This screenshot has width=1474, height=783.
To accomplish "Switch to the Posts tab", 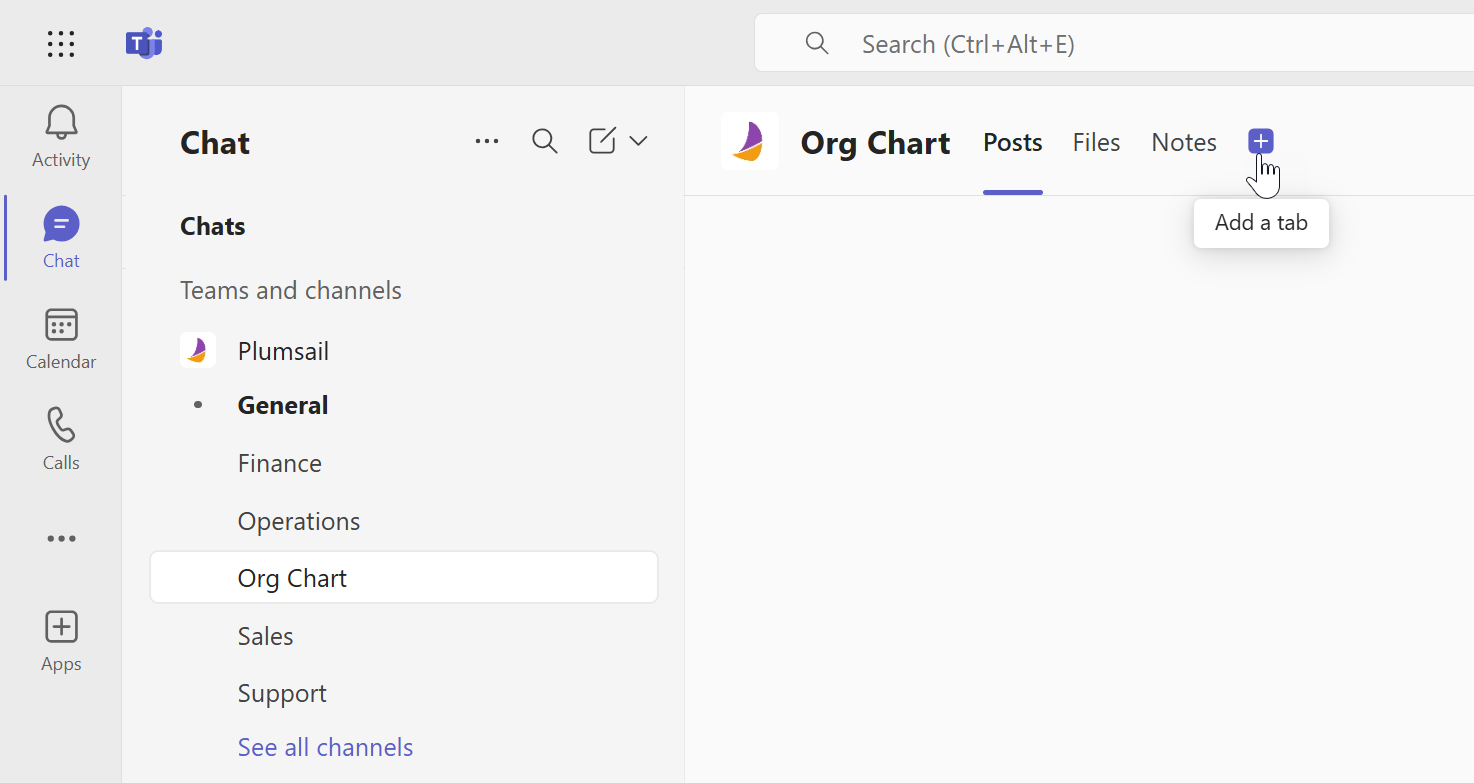I will [1013, 143].
